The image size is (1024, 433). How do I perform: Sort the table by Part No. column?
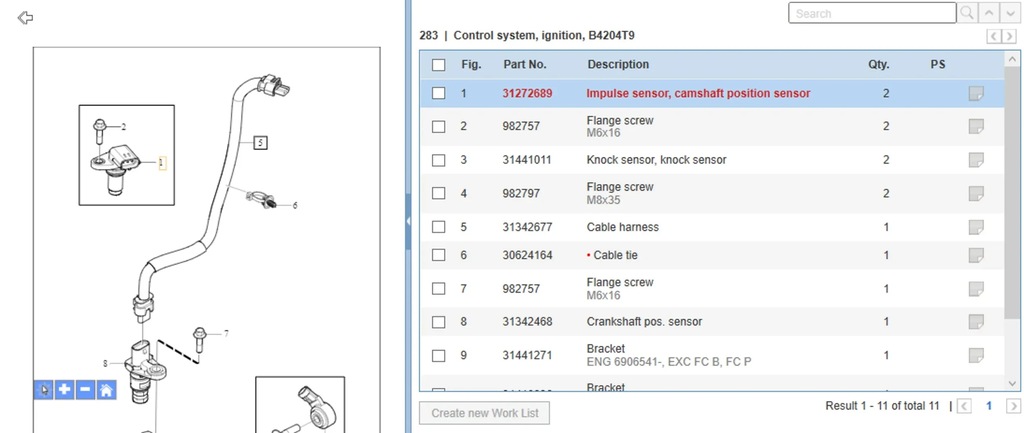pos(524,64)
